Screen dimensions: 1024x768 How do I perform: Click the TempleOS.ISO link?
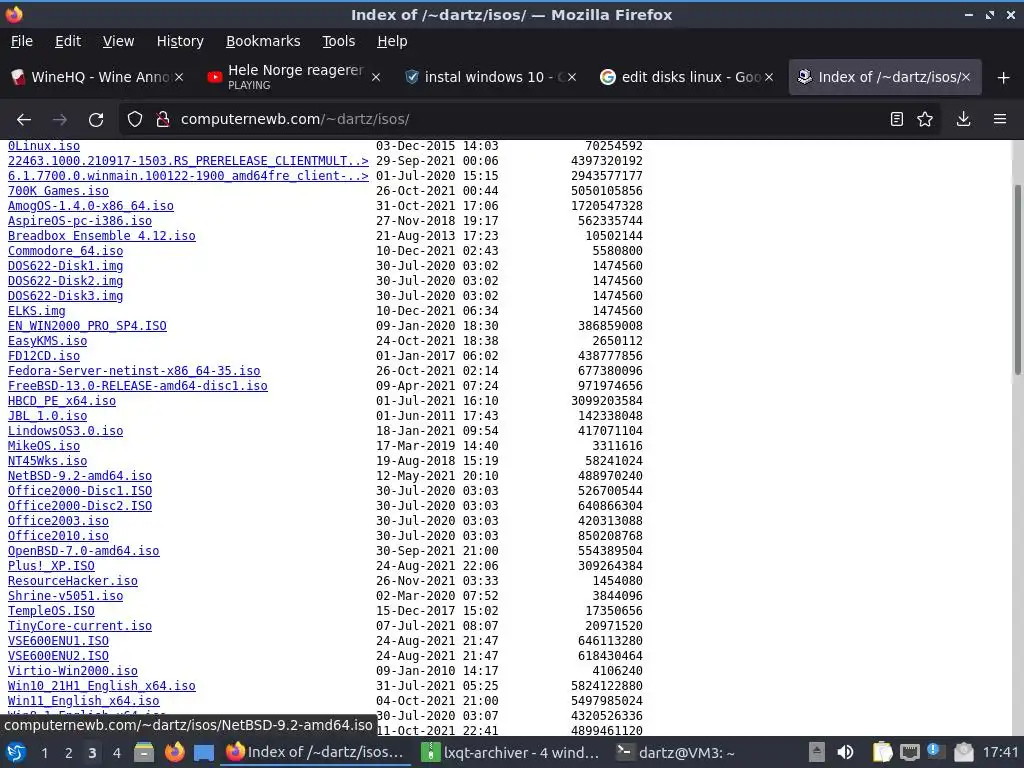pos(51,611)
